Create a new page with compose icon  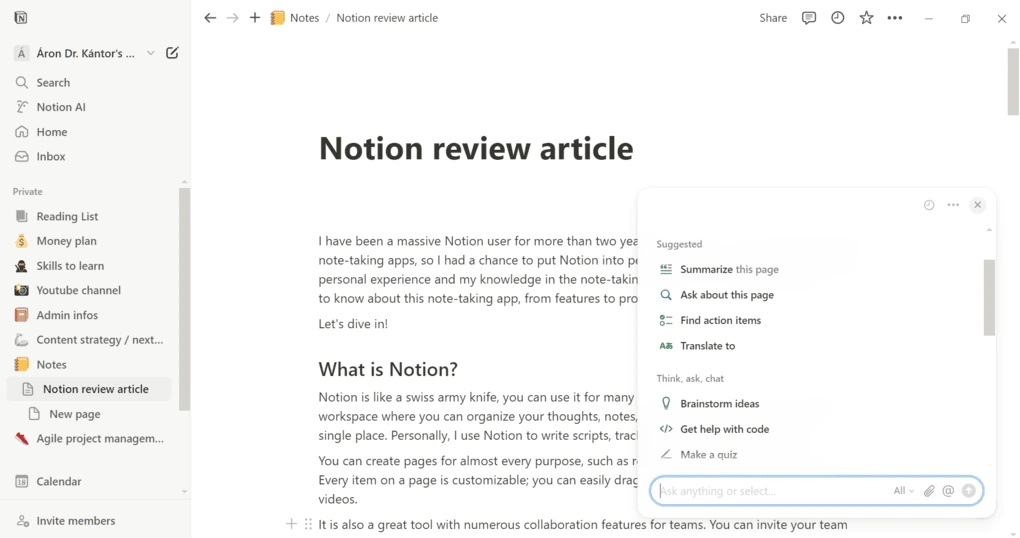(172, 53)
